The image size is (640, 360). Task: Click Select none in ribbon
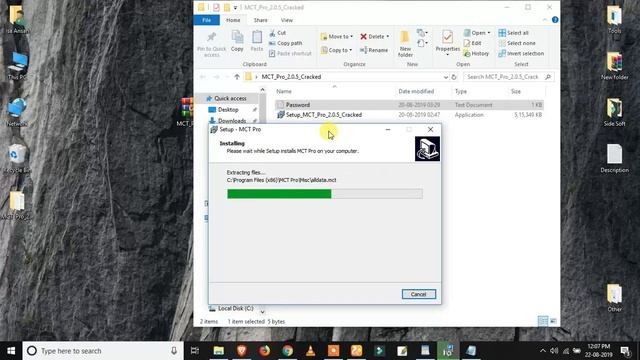coord(517,43)
